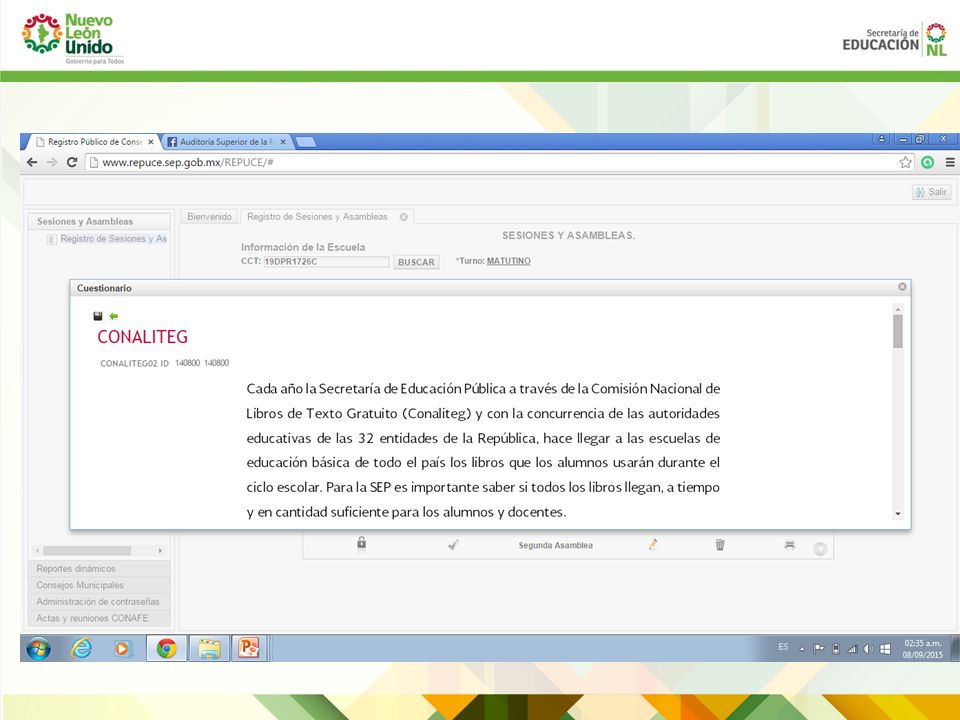The image size is (960, 720).
Task: Close the Cuestionario dialog
Action: pos(902,287)
